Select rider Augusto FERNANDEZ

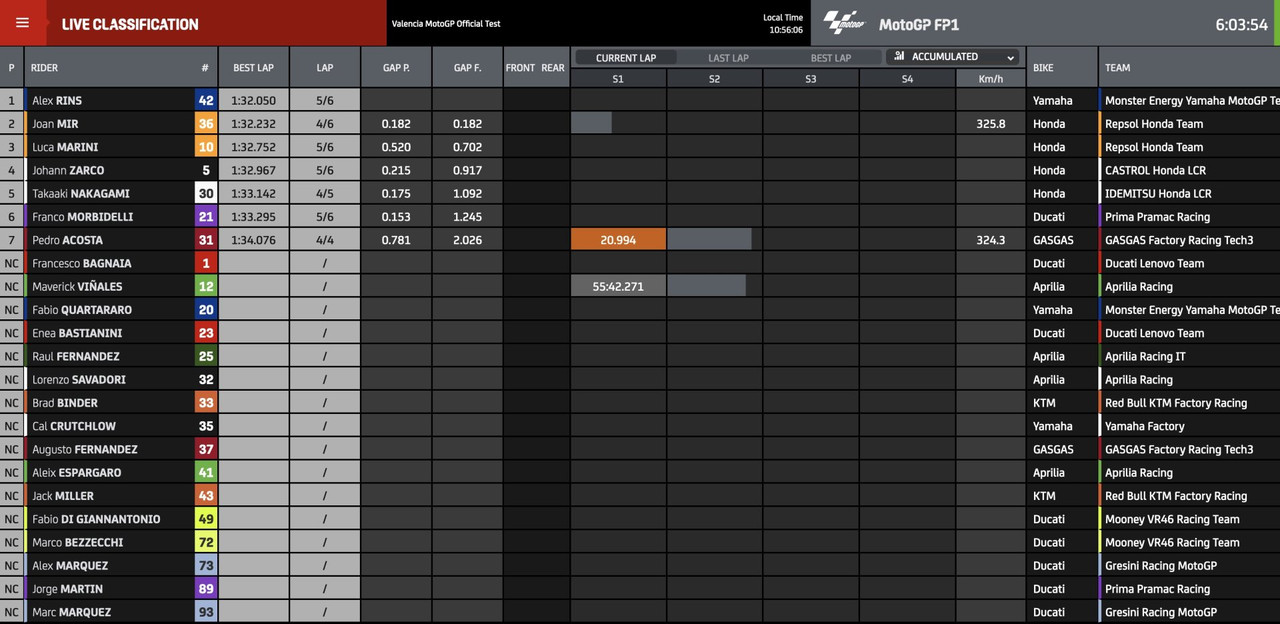tap(85, 450)
